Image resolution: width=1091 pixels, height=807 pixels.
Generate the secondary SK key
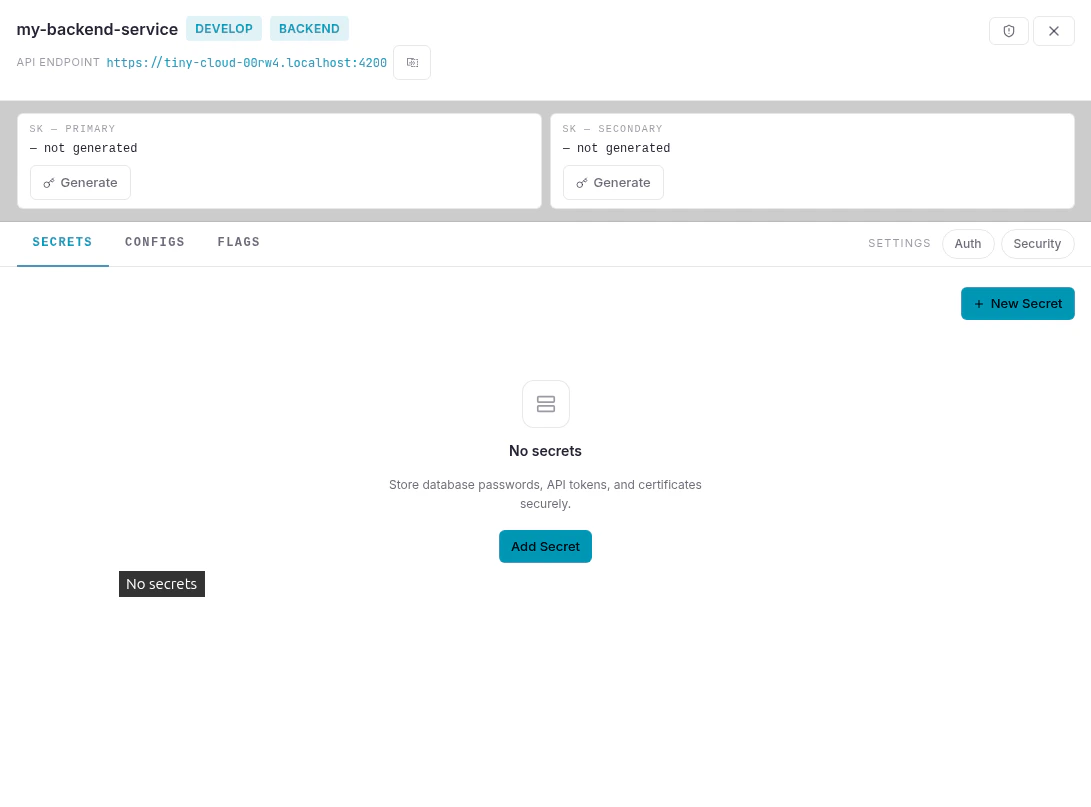click(x=613, y=182)
